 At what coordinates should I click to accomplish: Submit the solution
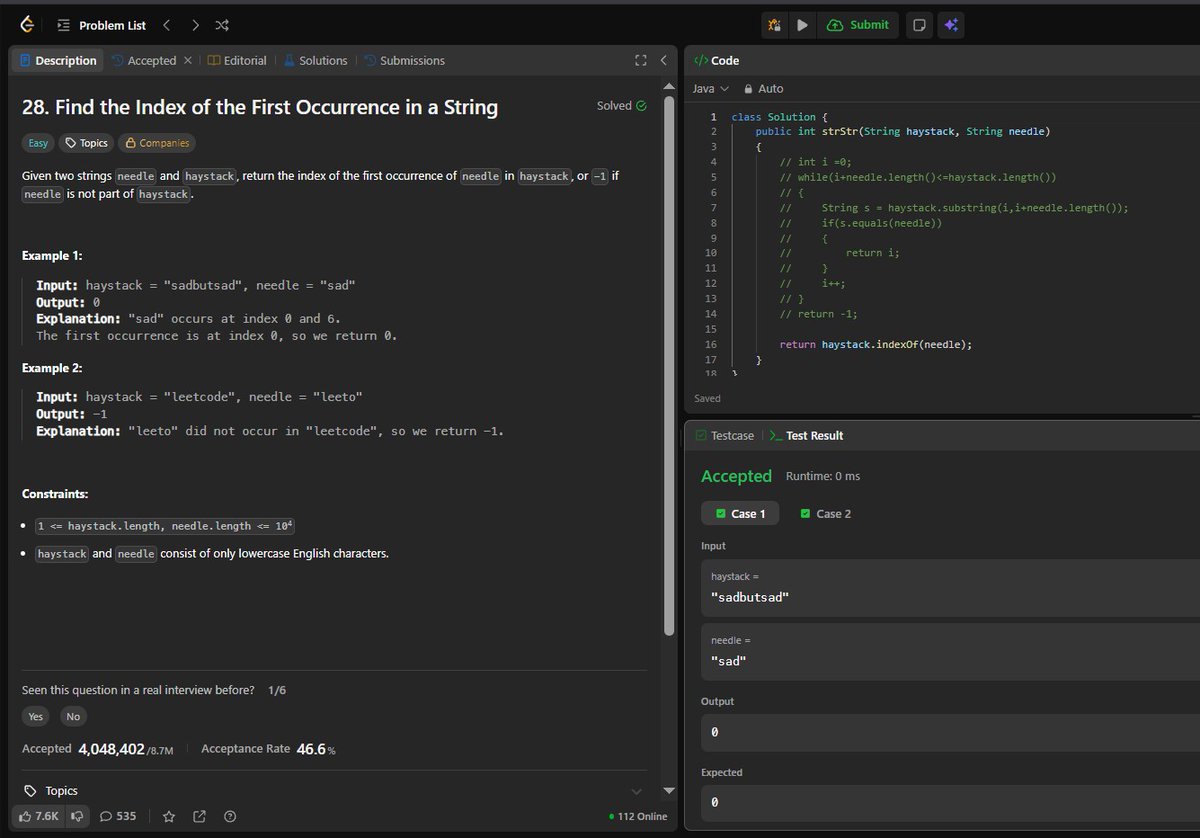[858, 25]
